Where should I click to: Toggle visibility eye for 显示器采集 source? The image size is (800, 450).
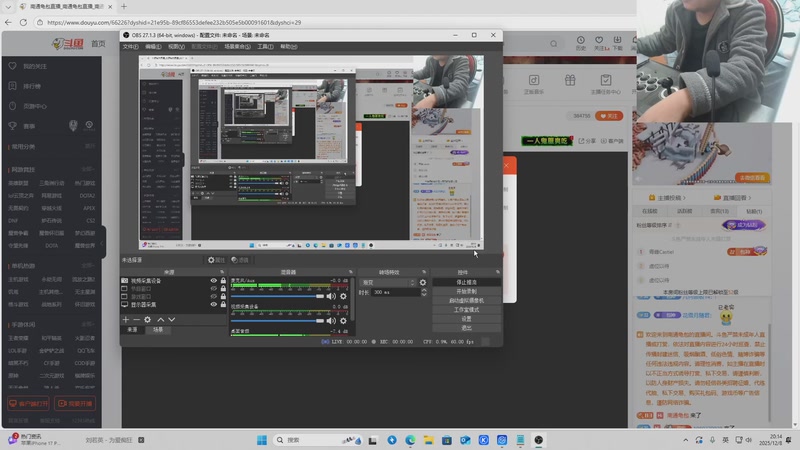coord(213,306)
